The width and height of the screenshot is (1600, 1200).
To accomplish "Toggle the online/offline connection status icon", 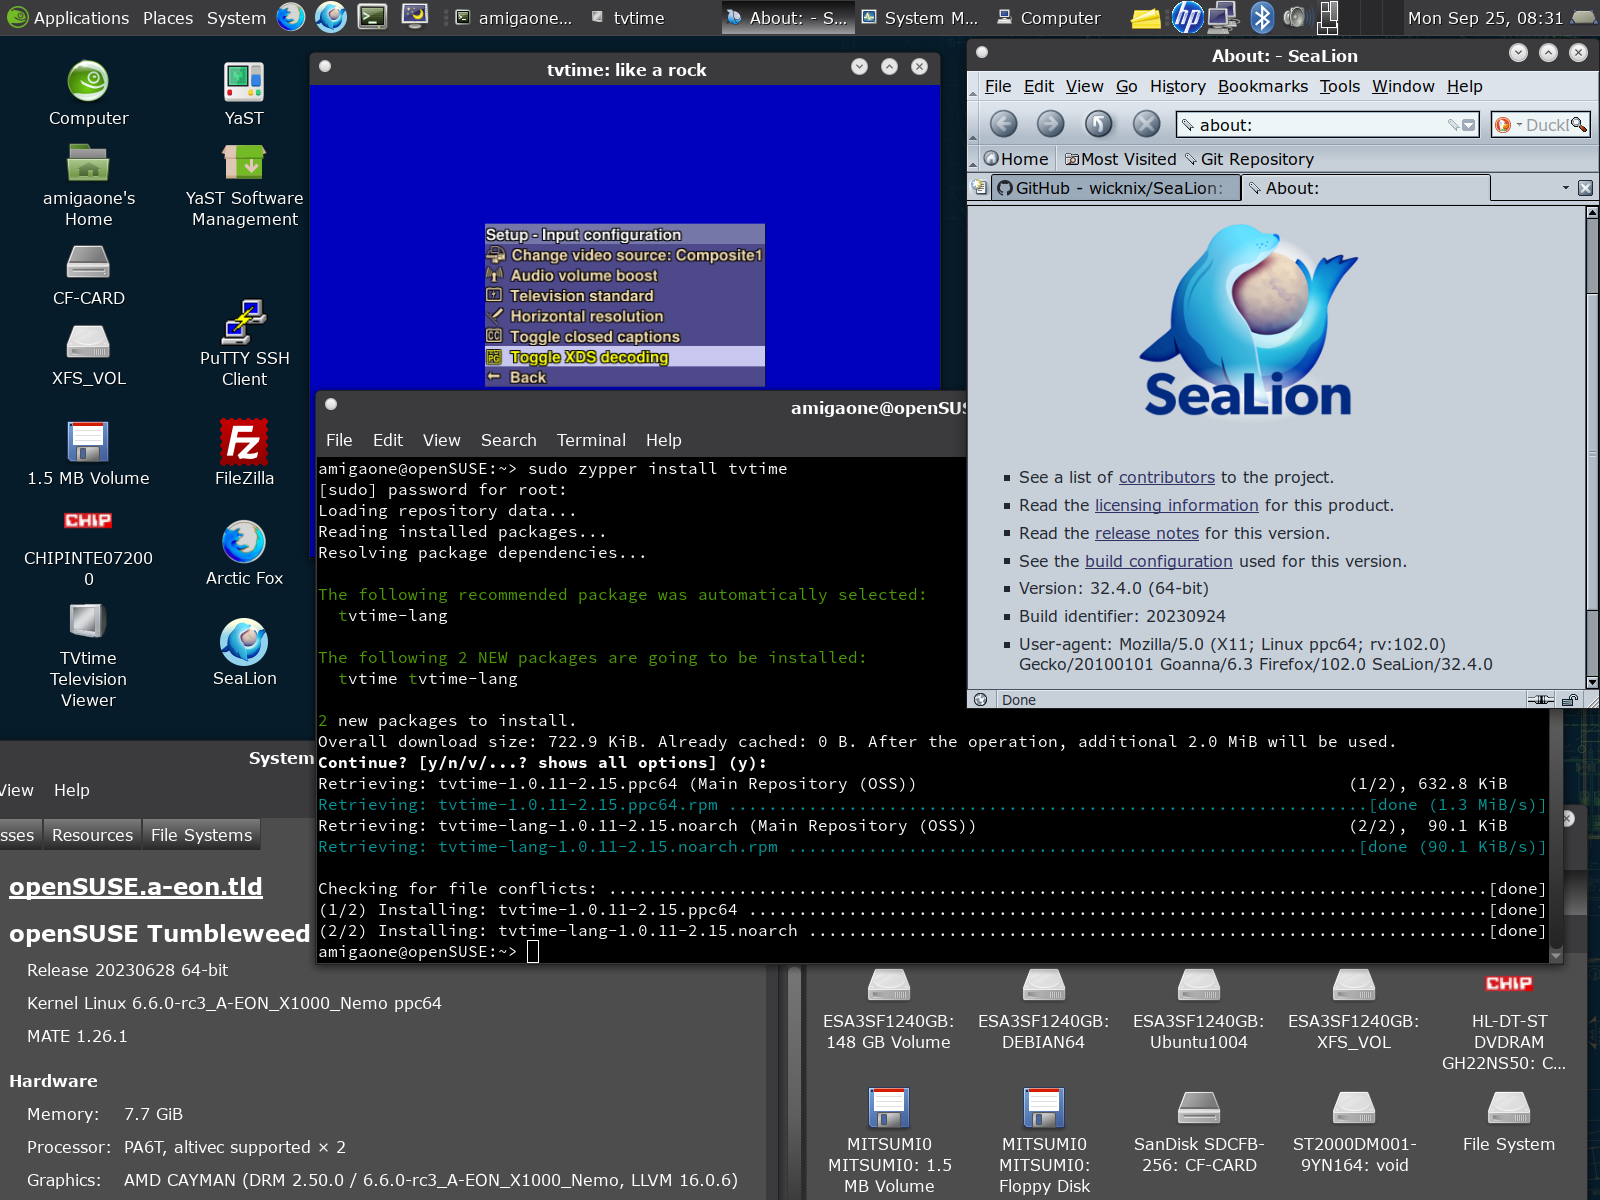I will click(x=1540, y=700).
